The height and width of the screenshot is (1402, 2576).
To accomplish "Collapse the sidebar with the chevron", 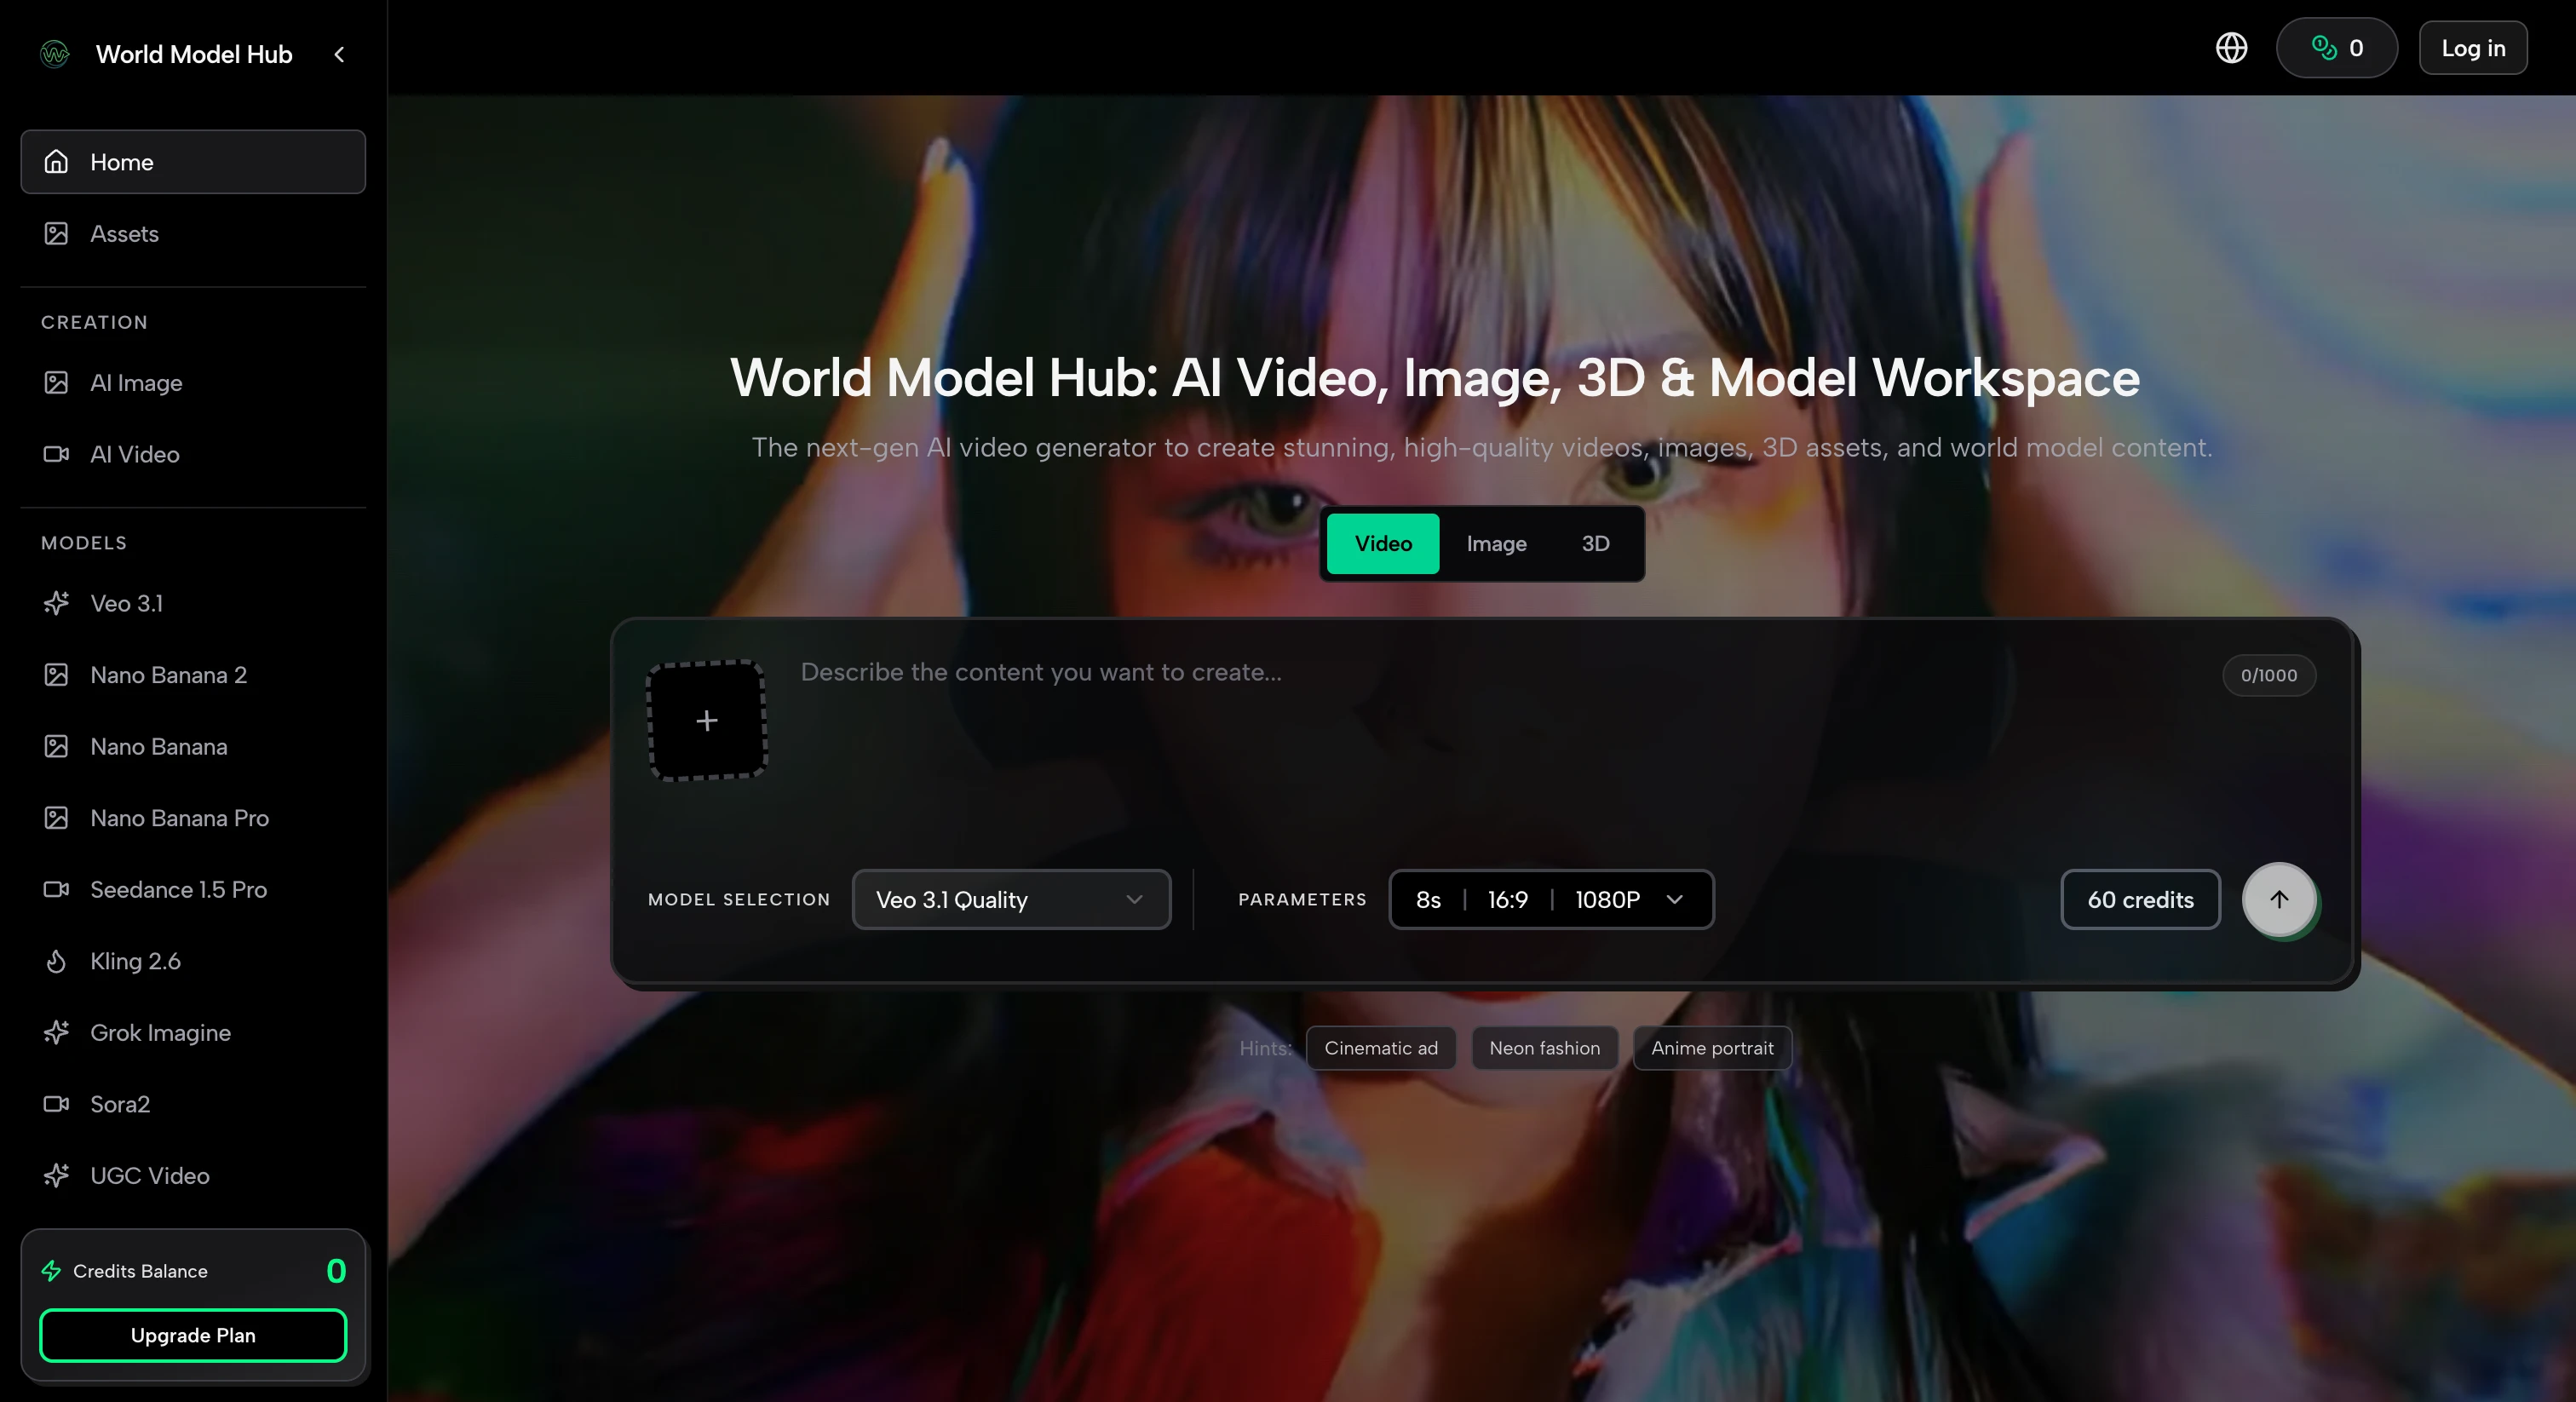I will click(339, 54).
